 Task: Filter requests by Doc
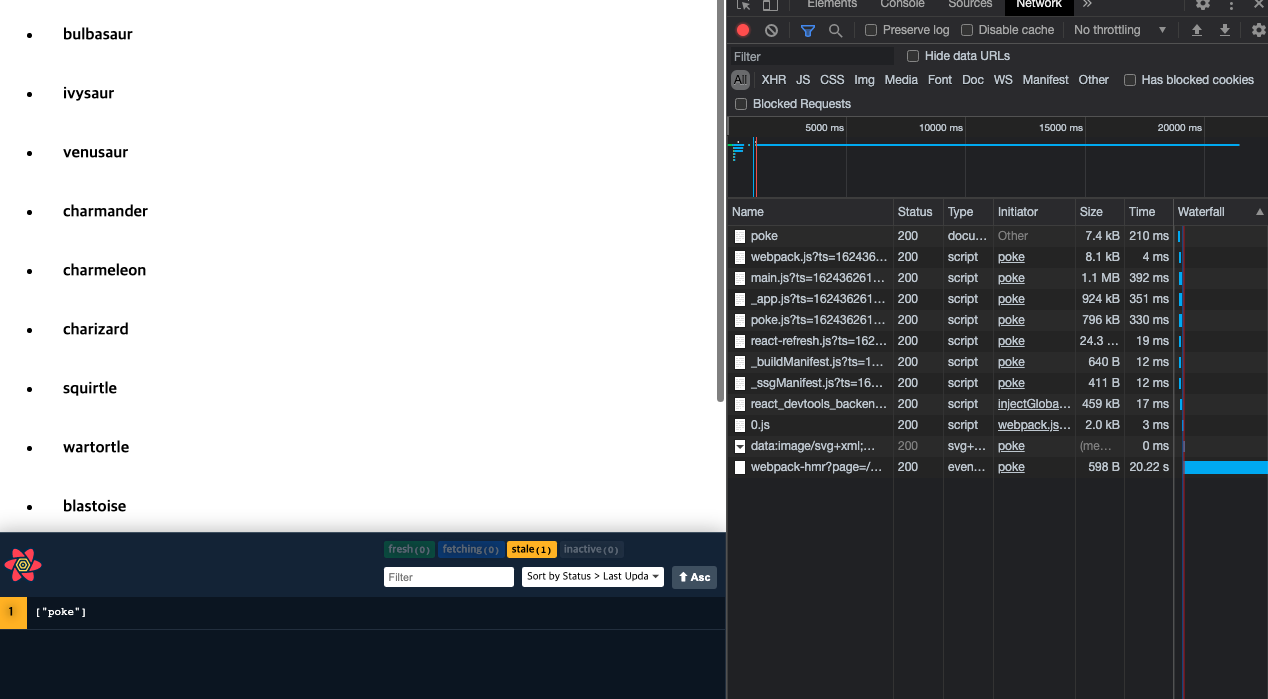coord(973,80)
